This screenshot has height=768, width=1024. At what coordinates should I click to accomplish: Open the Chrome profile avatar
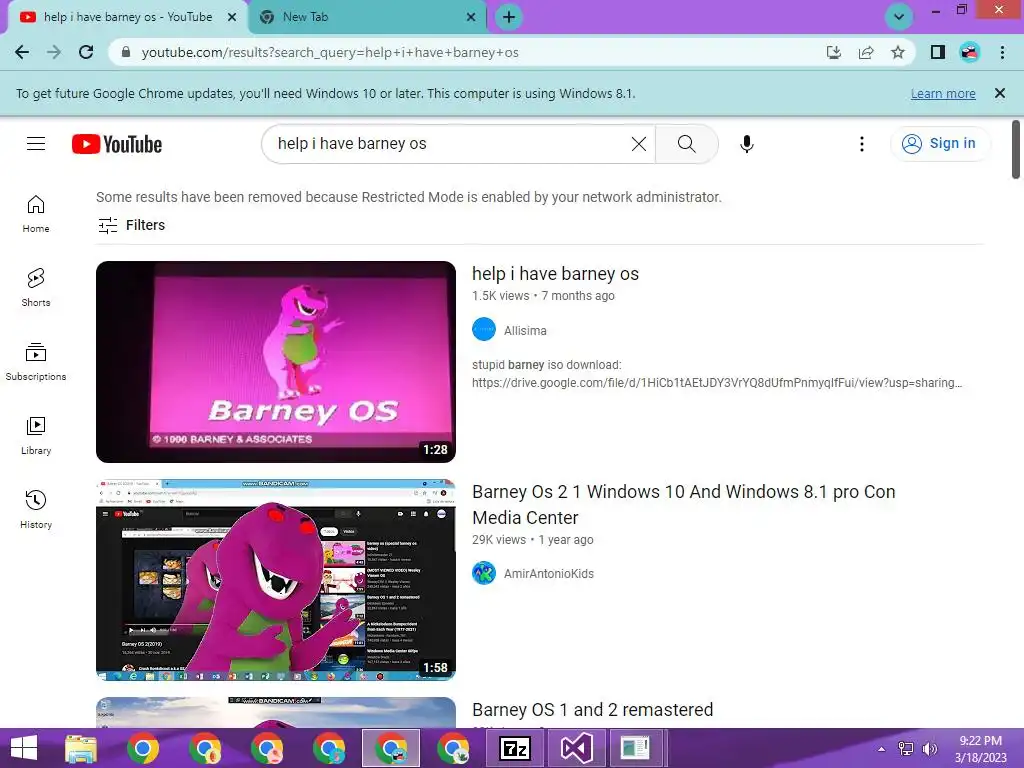point(970,52)
